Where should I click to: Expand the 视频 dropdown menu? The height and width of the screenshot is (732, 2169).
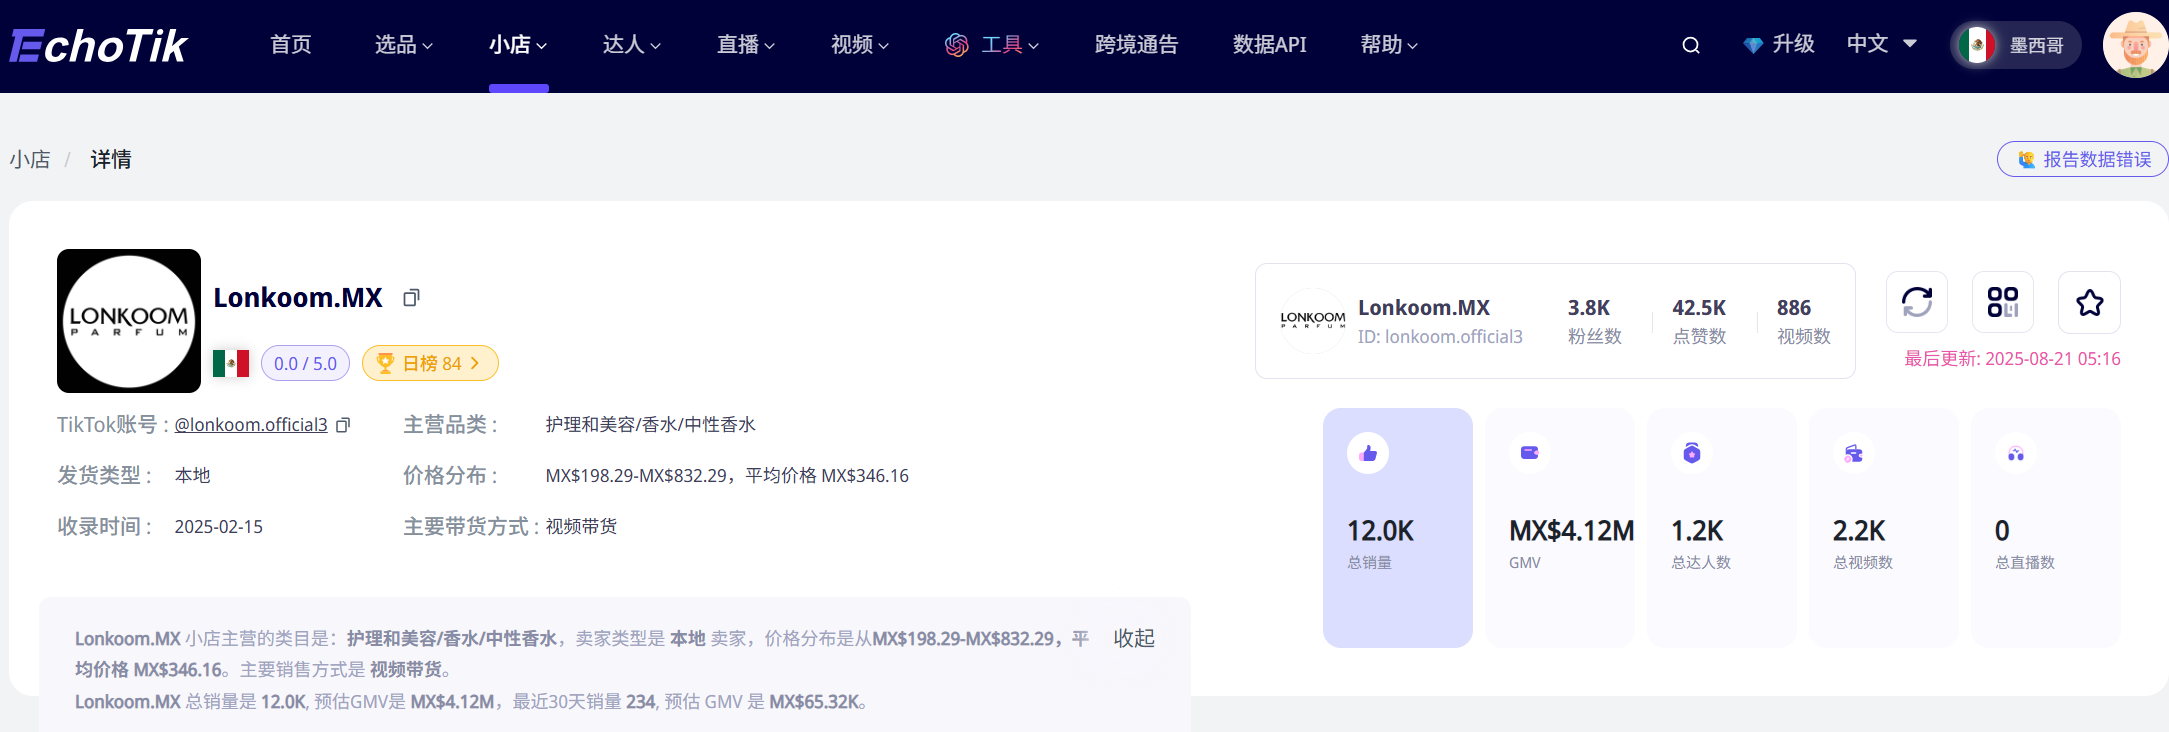tap(860, 45)
